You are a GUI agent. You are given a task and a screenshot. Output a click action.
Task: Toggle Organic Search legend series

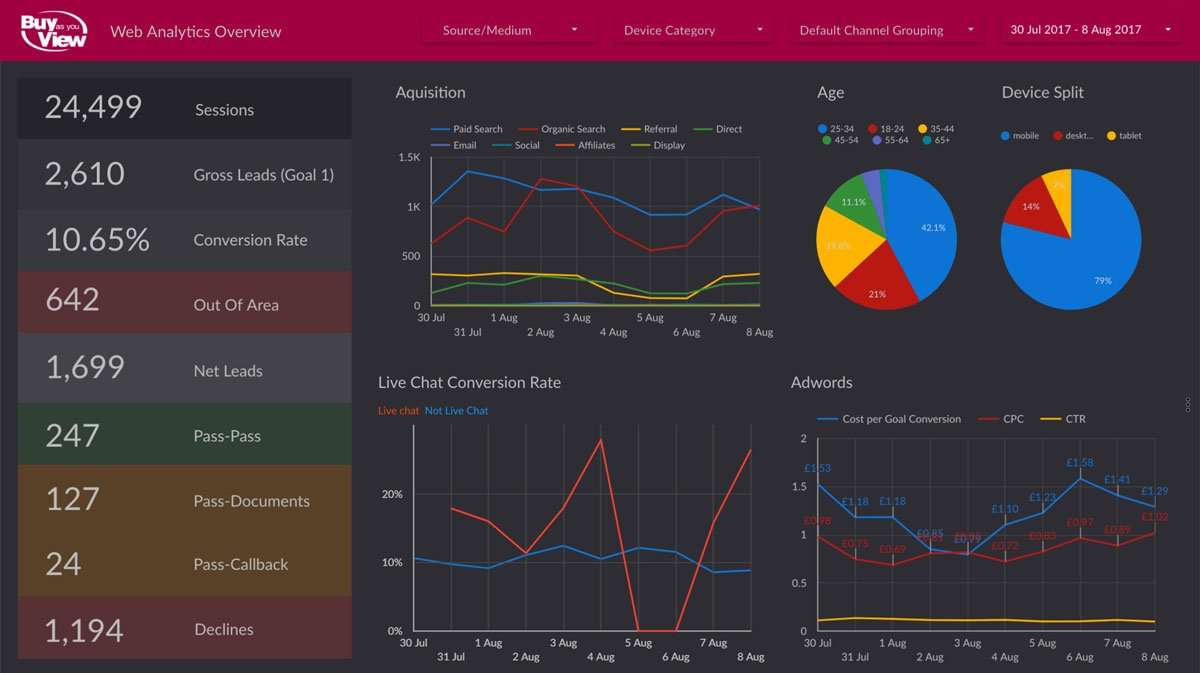click(x=561, y=129)
